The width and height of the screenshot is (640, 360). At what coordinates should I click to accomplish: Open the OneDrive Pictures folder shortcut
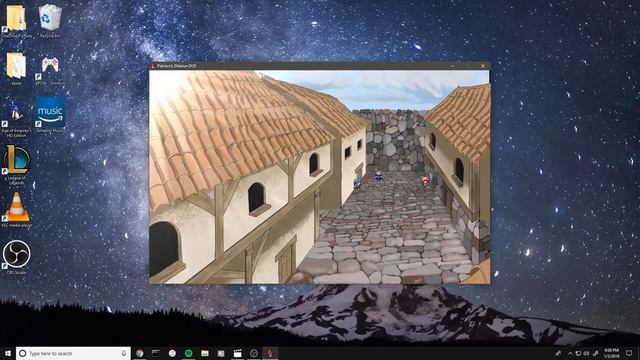click(x=16, y=21)
